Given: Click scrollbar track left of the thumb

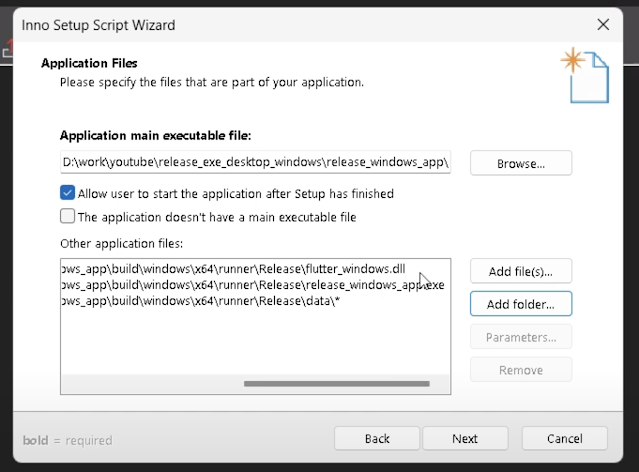Looking at the screenshot, I should coord(150,384).
